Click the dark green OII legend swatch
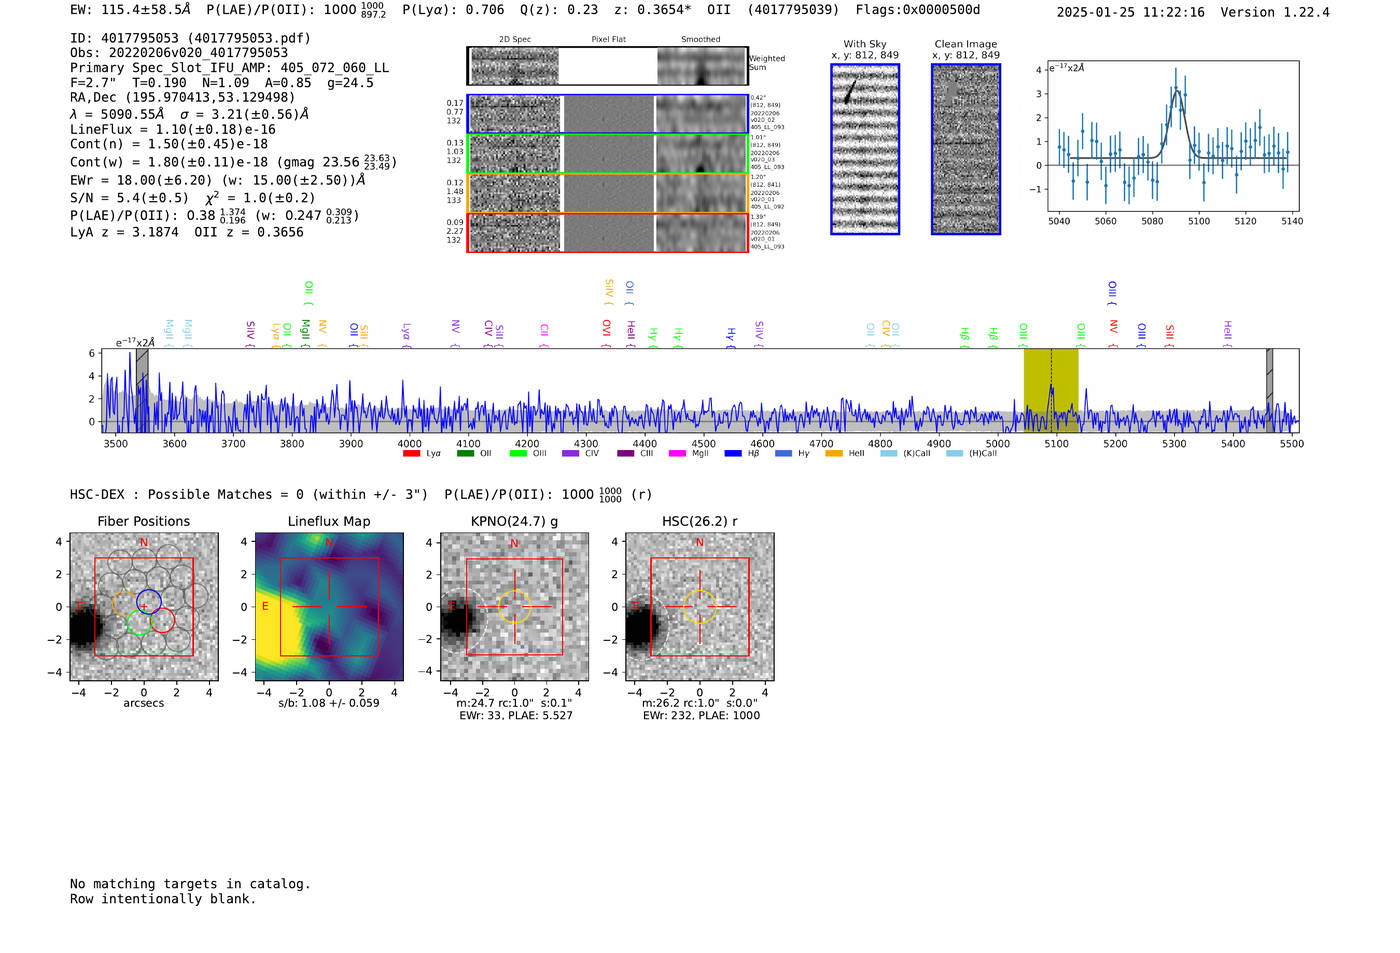Screen dimensions: 1400x953 [465, 454]
